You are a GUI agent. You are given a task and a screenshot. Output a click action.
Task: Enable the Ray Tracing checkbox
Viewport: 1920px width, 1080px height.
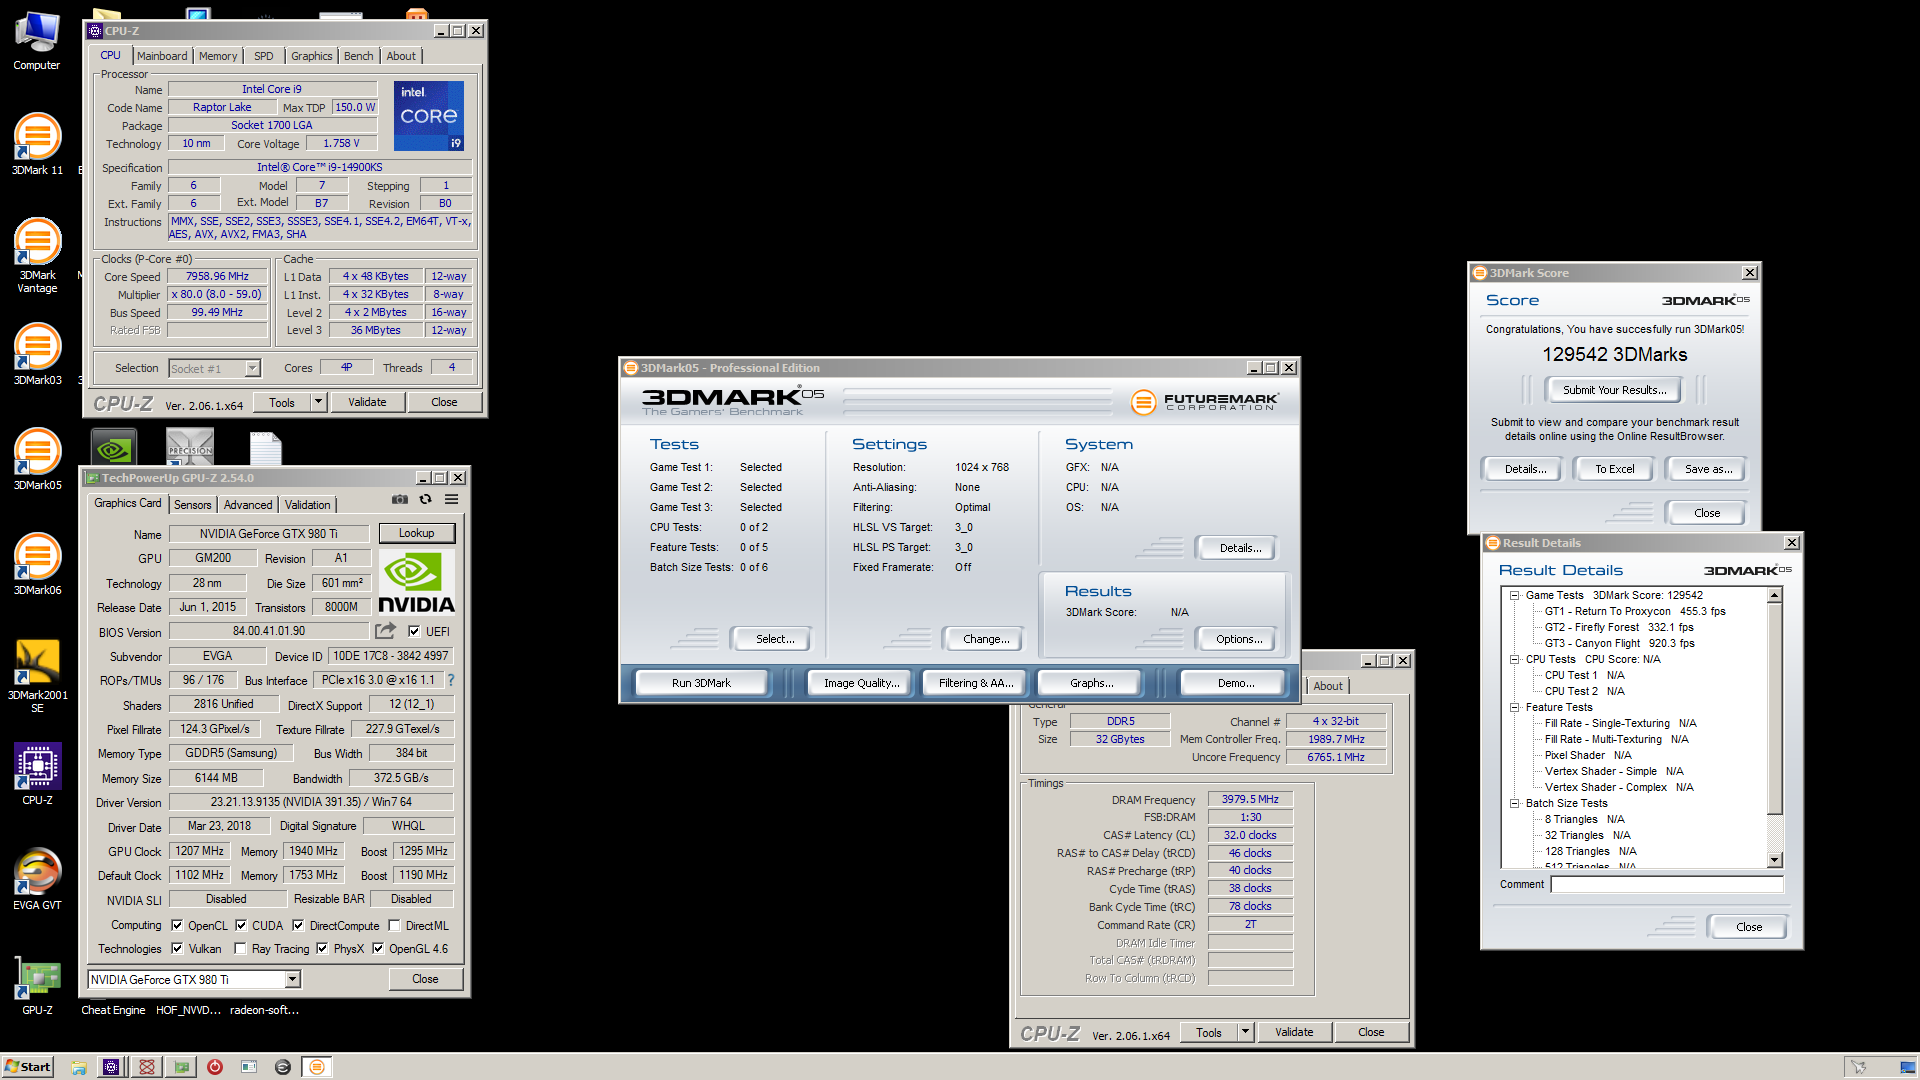240,948
